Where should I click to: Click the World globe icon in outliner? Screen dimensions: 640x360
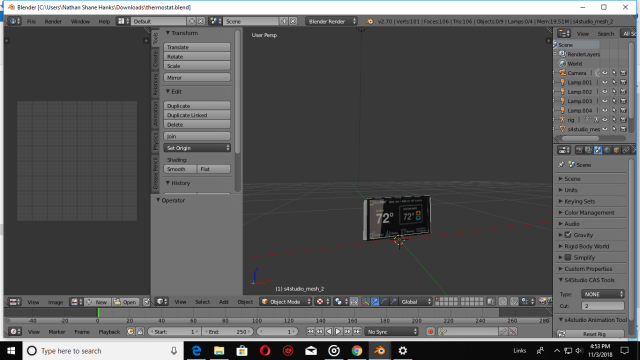point(563,64)
